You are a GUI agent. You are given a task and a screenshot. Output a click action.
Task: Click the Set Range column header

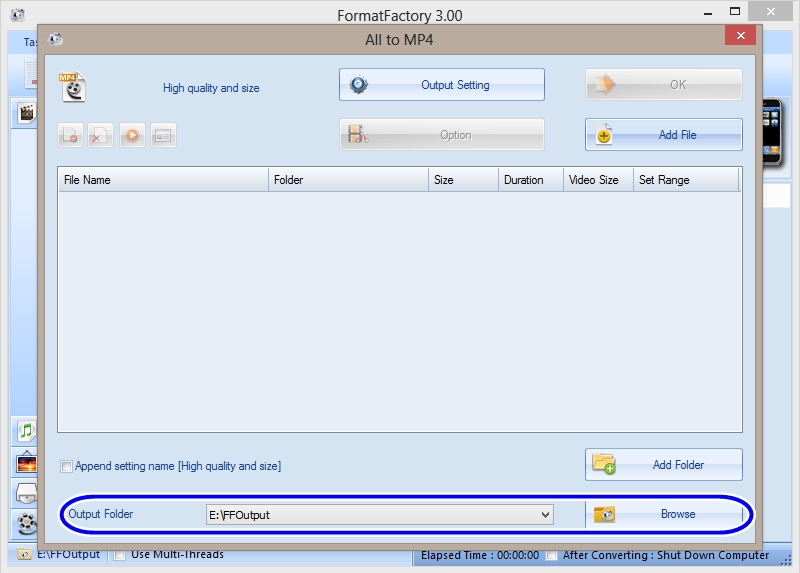pyautogui.click(x=686, y=180)
